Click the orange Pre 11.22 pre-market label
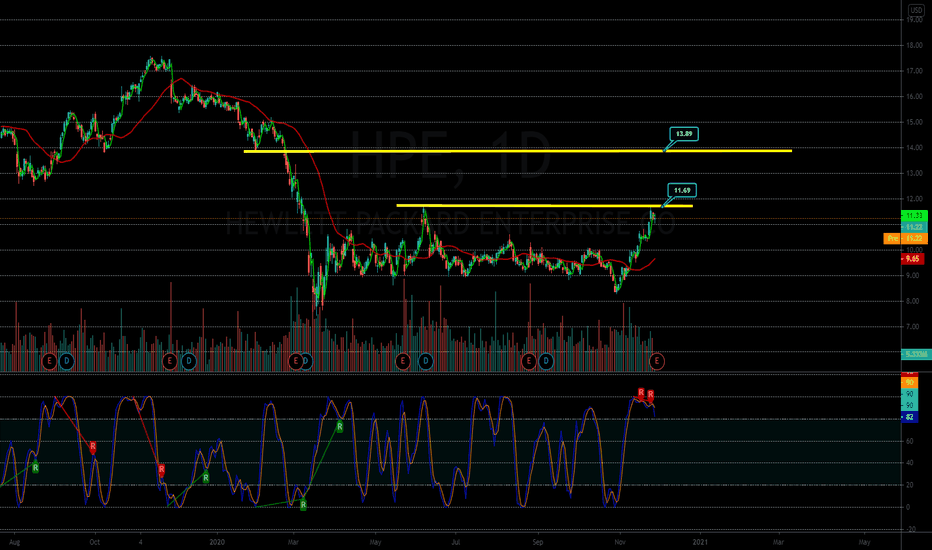Screen dimensions: 932x550 (905, 238)
